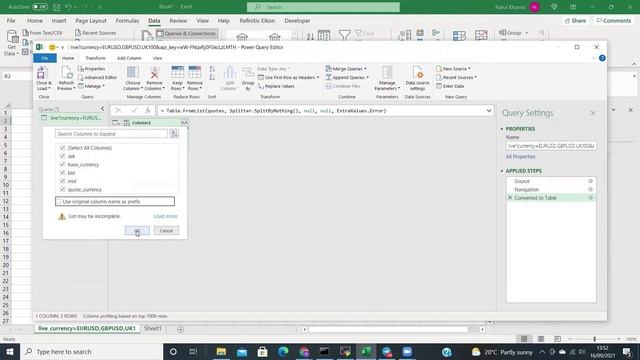Click the Enter Data icon
The image size is (640, 360).
(439, 86)
